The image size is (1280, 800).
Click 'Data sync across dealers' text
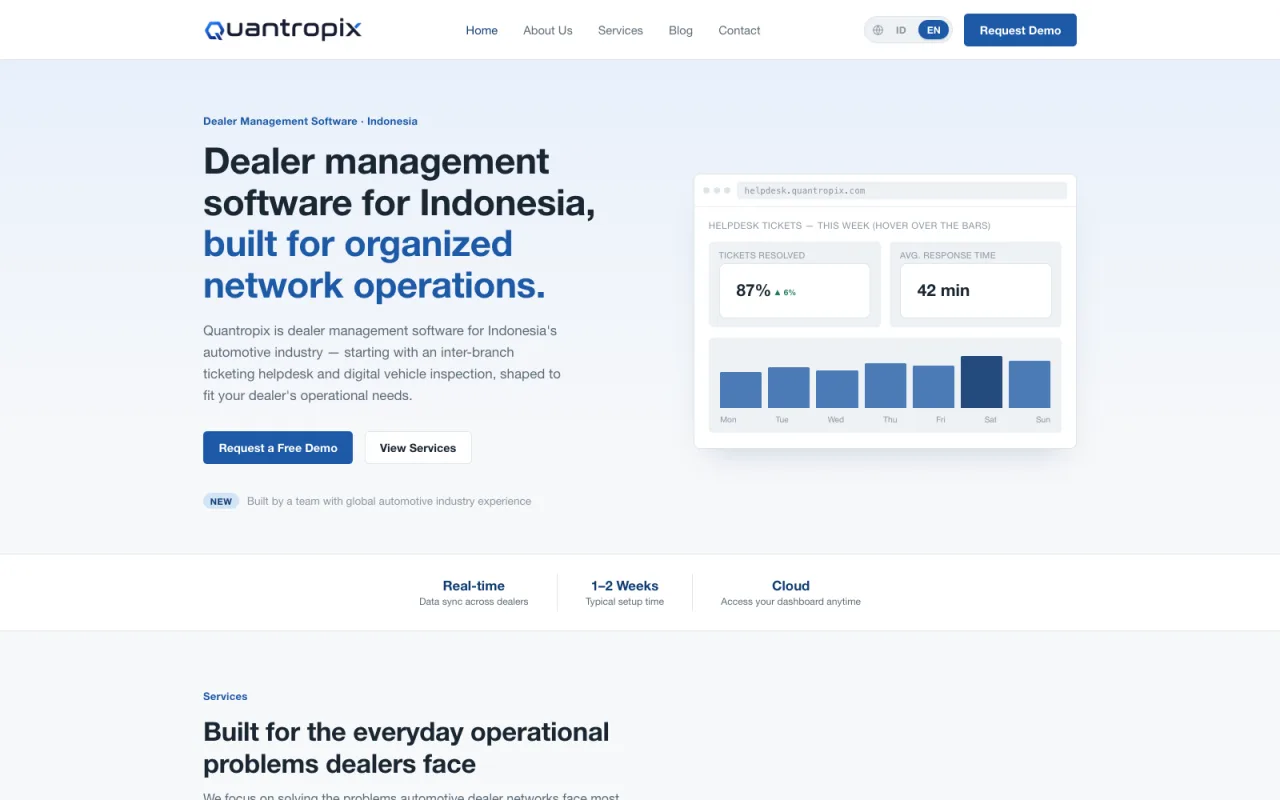[x=474, y=602]
